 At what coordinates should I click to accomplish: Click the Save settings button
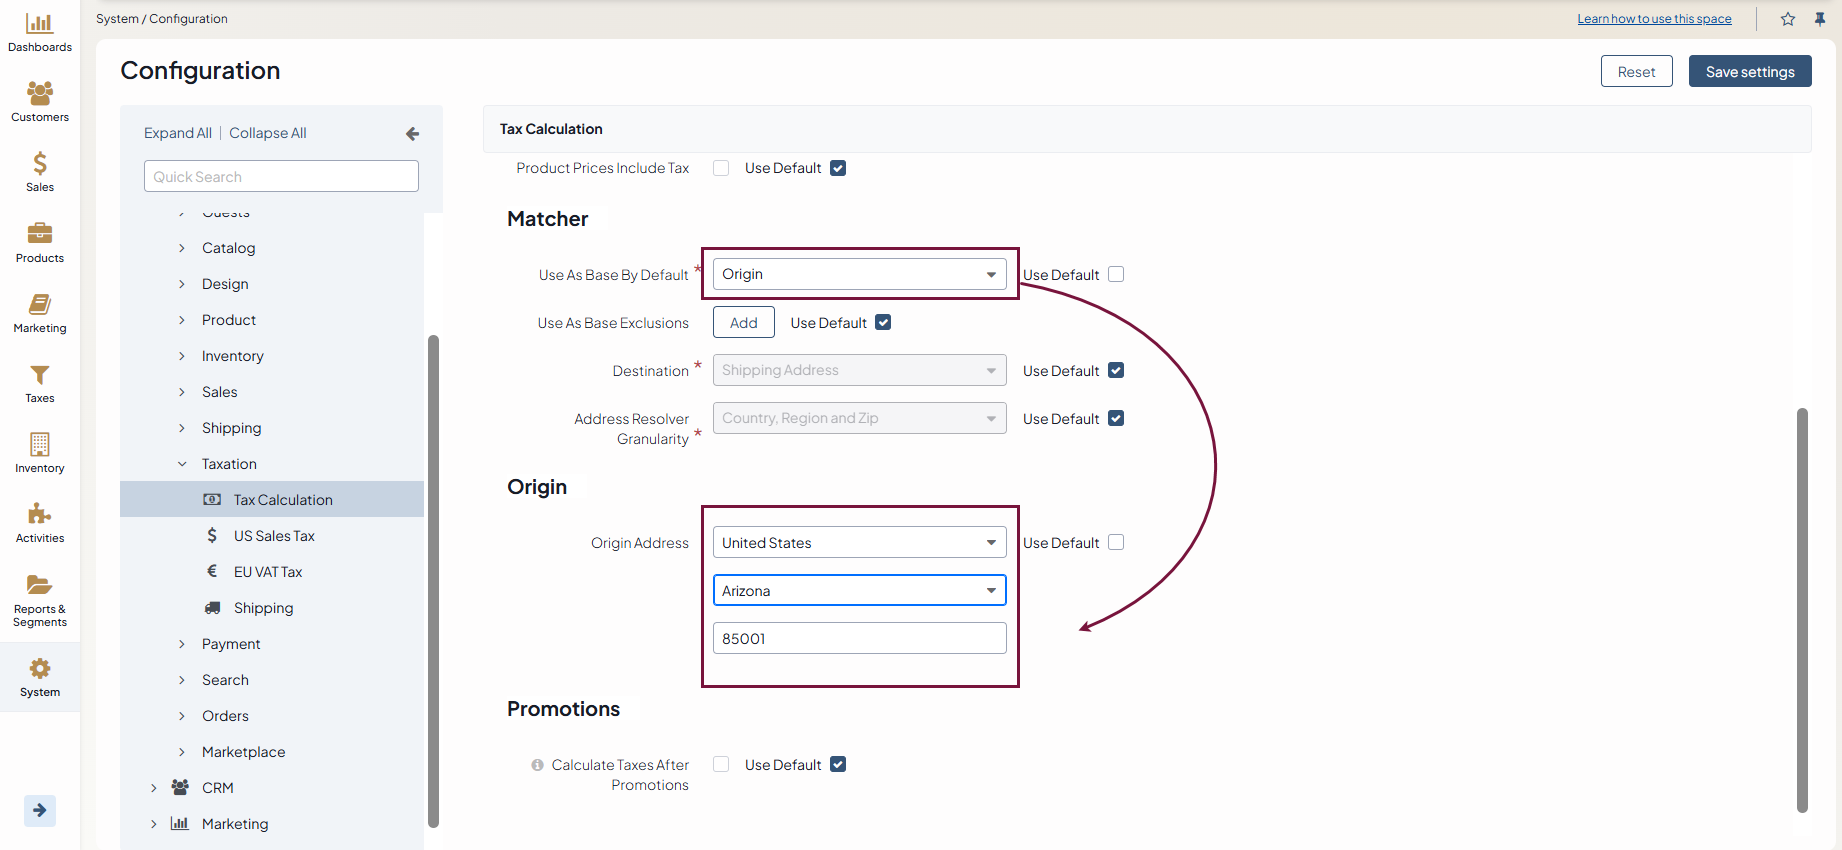point(1749,72)
